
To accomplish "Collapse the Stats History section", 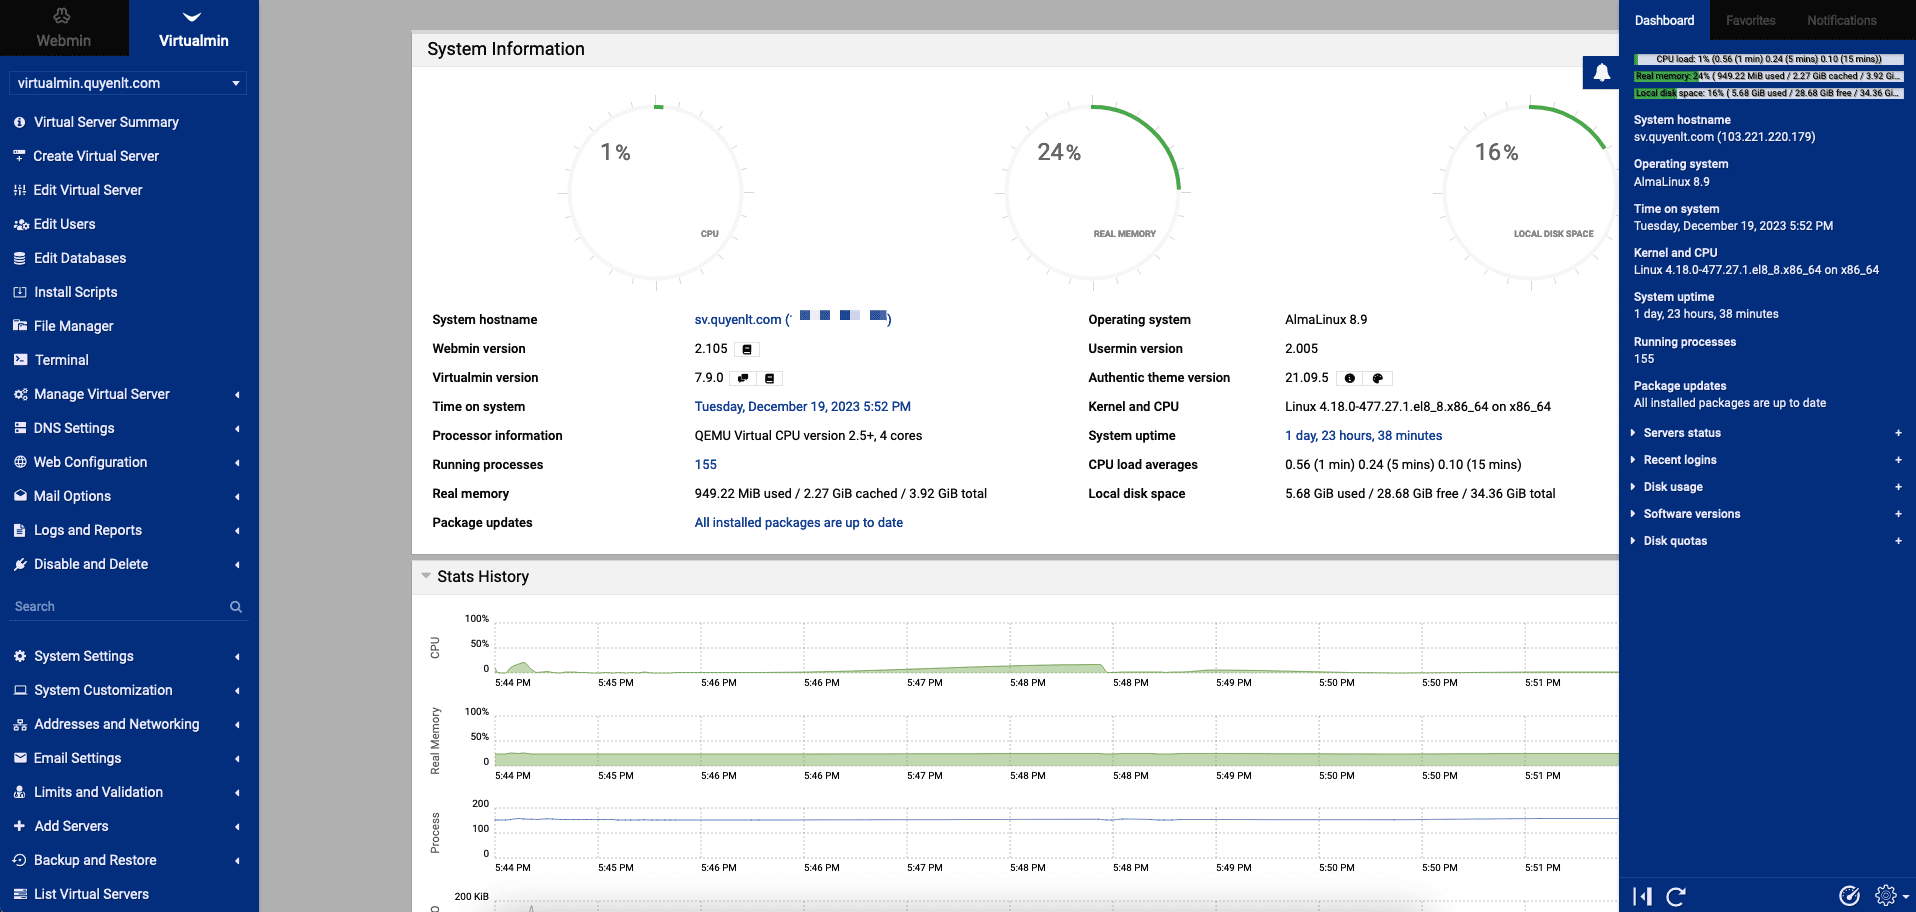I will [426, 576].
